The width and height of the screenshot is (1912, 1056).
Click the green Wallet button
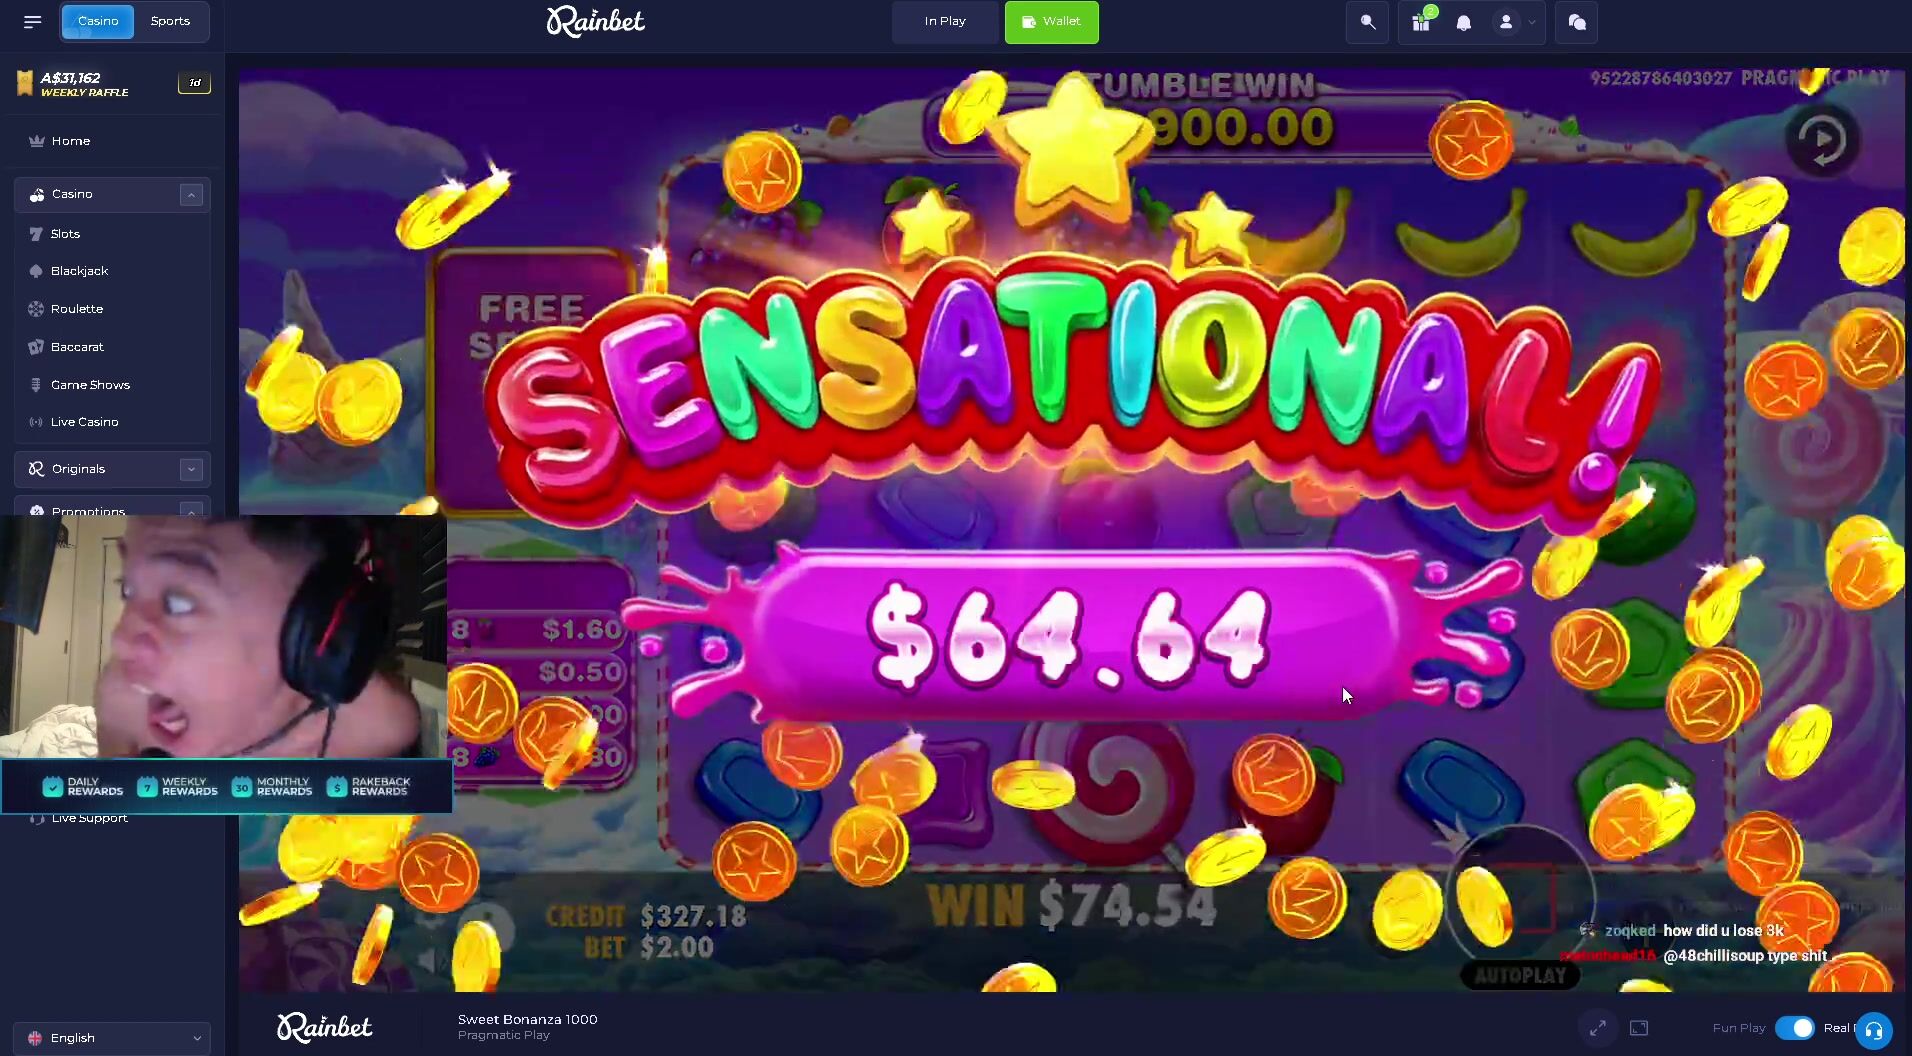[x=1051, y=22]
